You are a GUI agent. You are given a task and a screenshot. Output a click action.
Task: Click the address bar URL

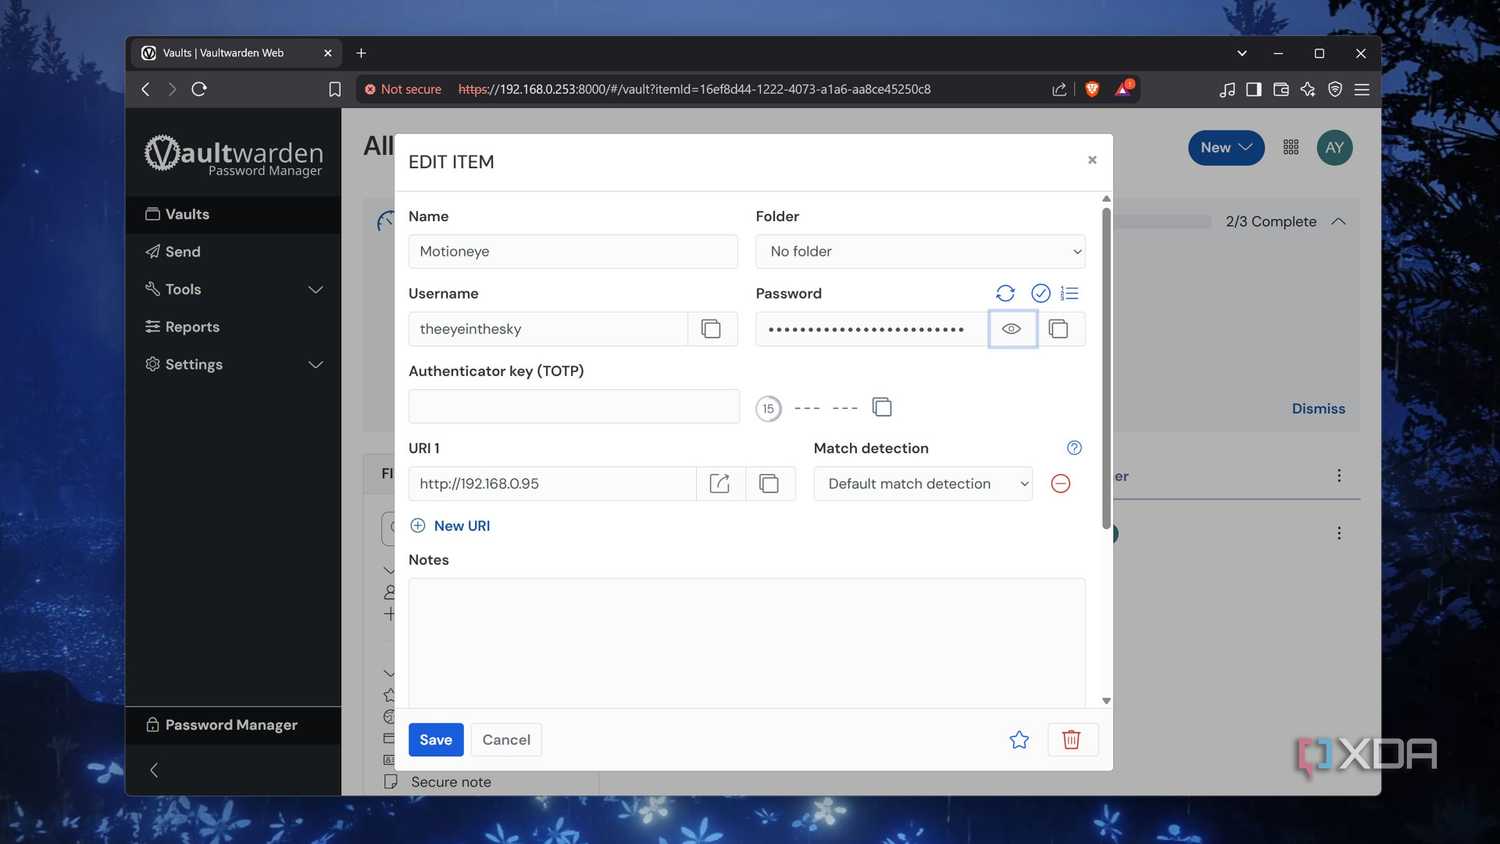click(694, 89)
